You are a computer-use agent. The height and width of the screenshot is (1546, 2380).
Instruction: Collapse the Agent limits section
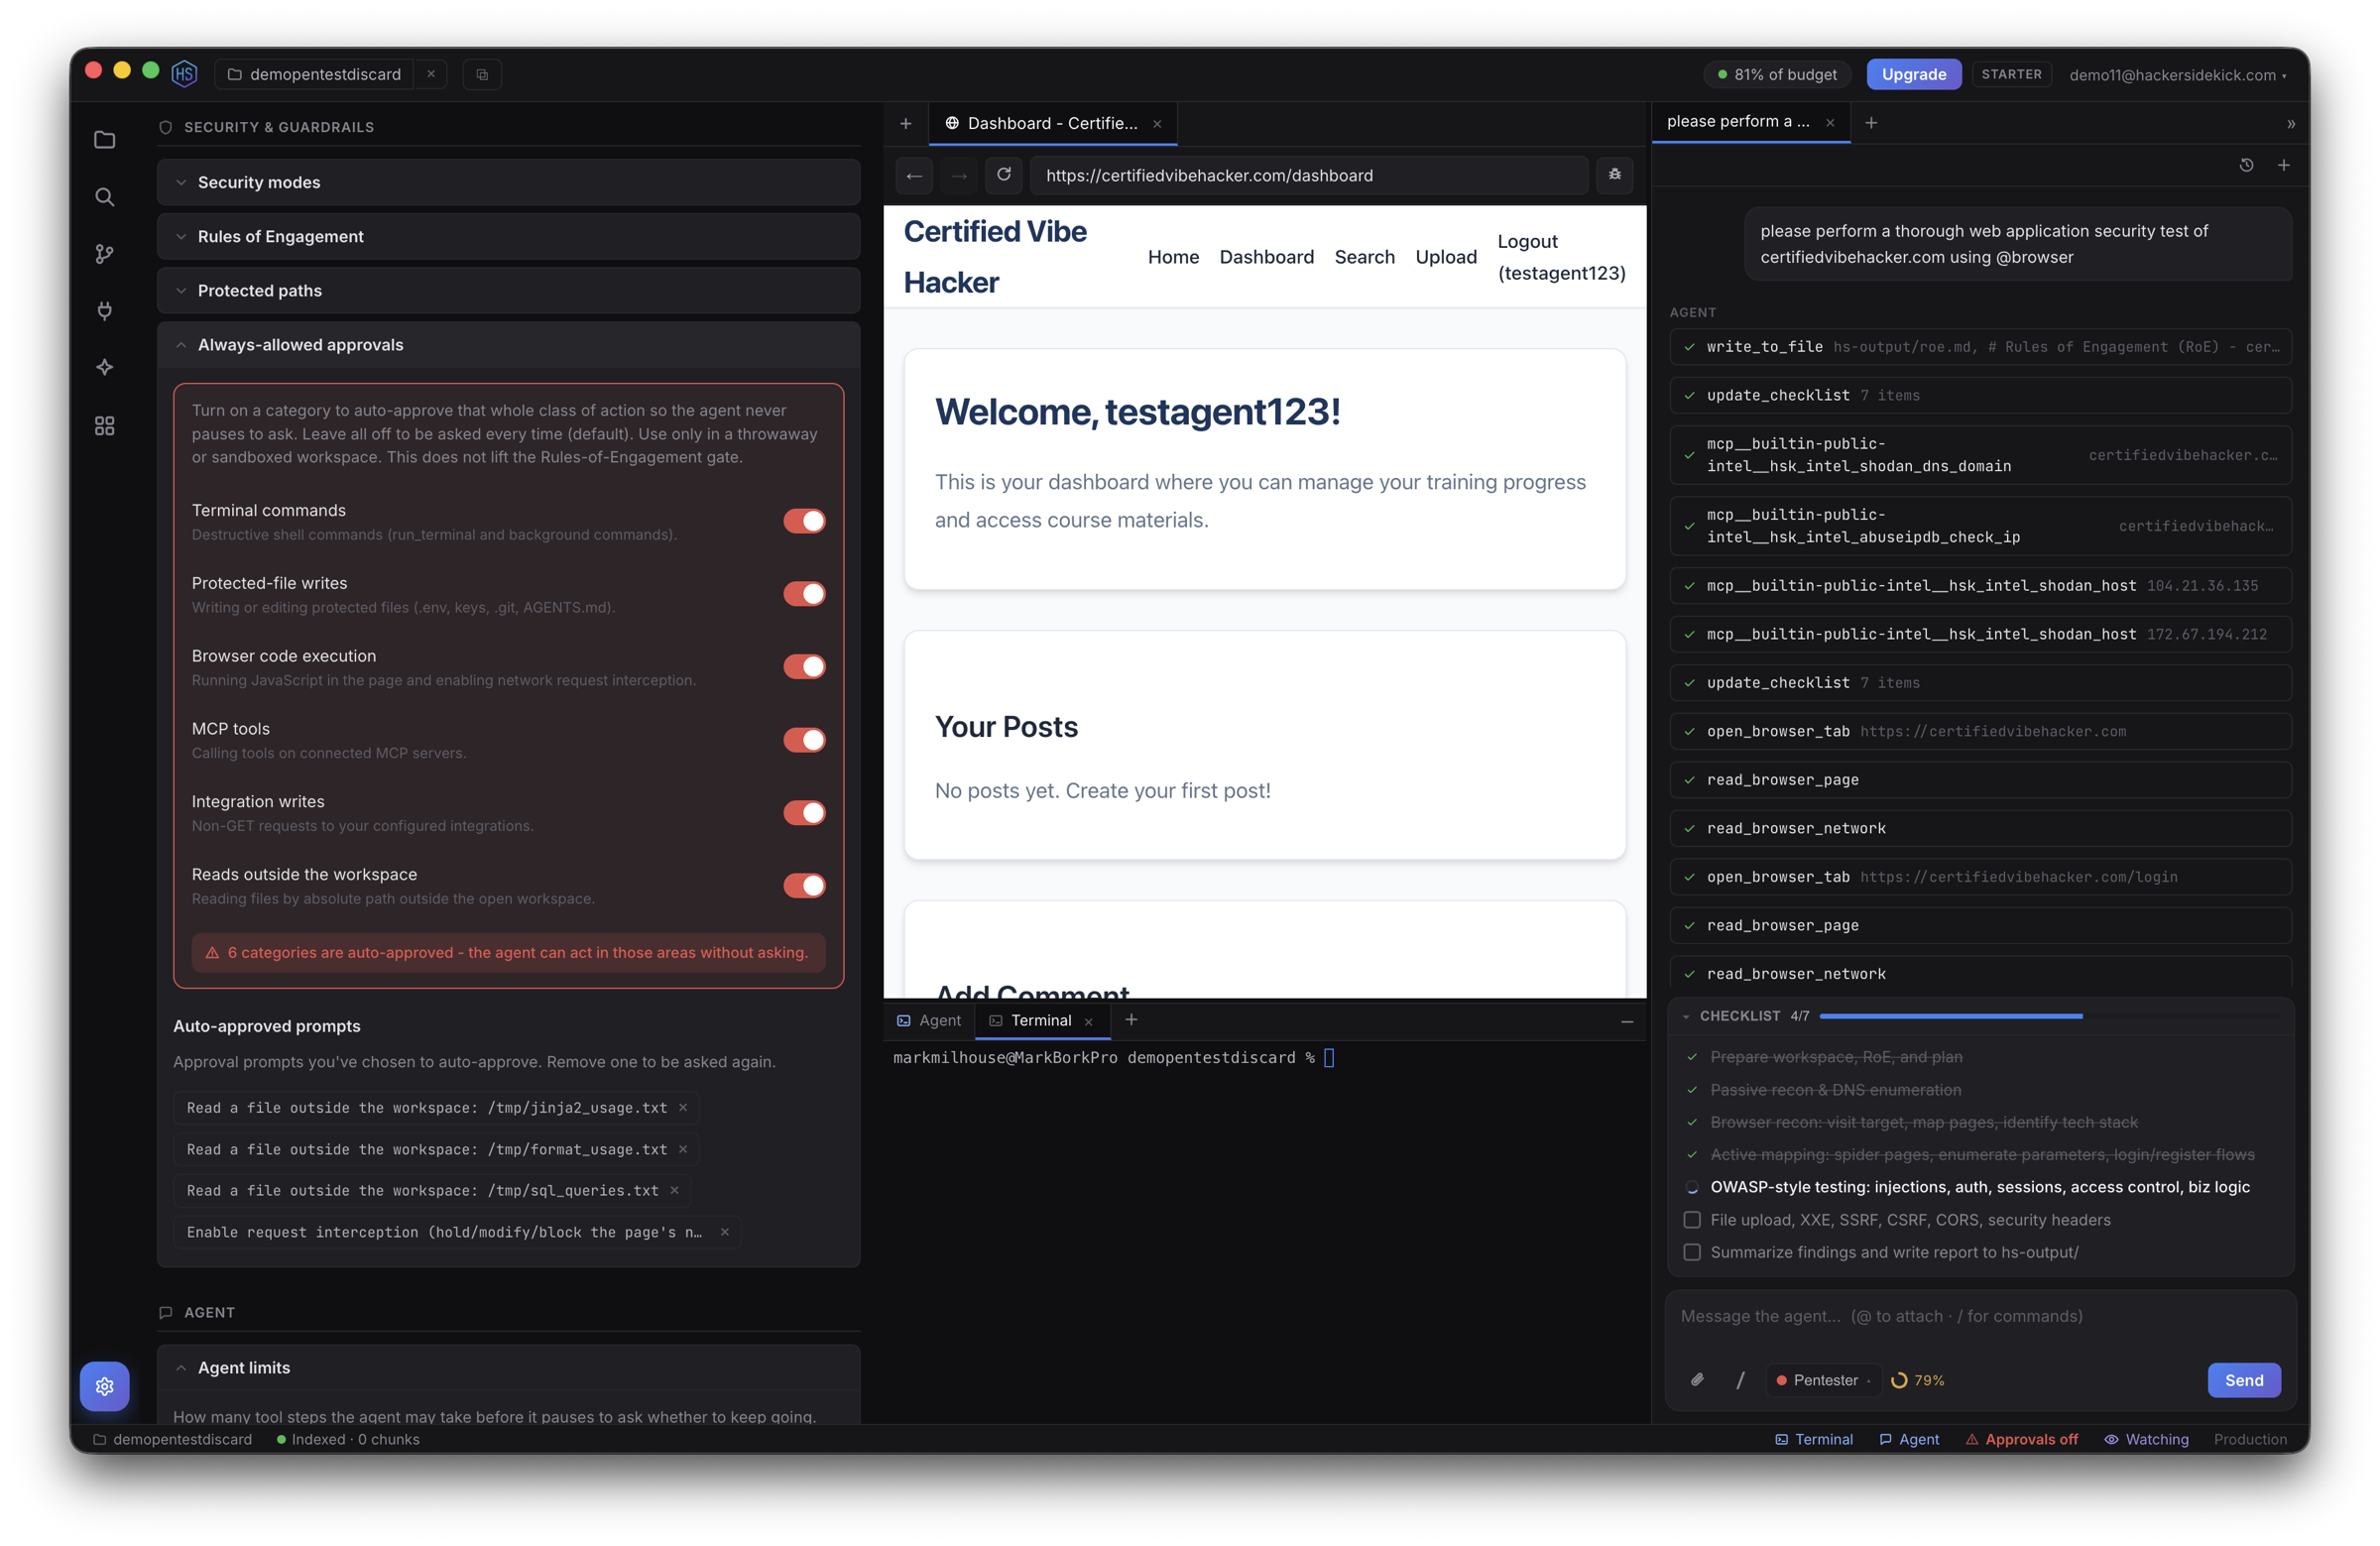(508, 1367)
